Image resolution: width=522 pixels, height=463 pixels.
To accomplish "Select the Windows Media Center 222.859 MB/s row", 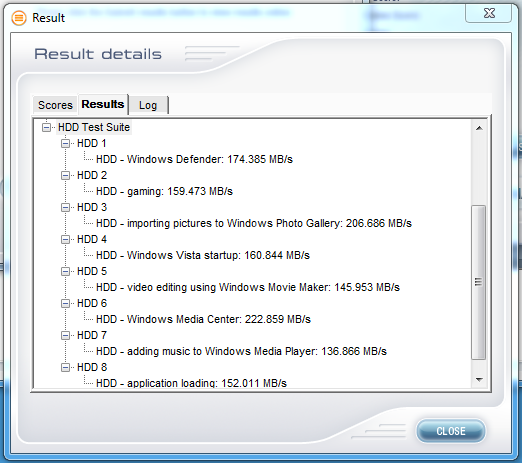I will click(x=203, y=319).
